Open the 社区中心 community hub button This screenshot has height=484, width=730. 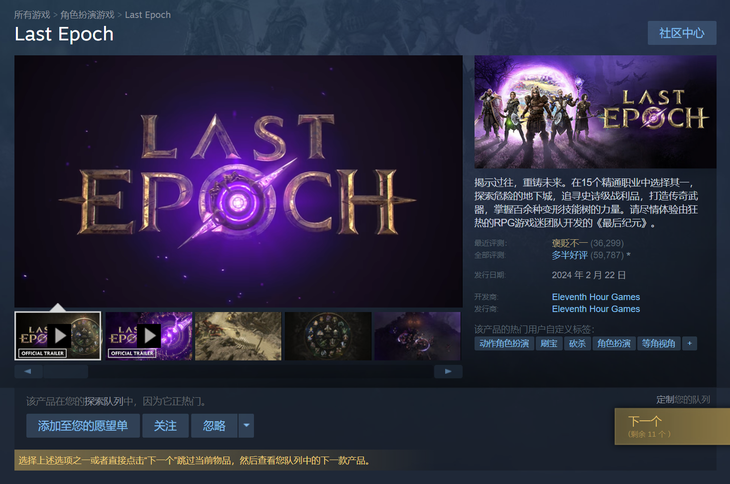[x=682, y=33]
